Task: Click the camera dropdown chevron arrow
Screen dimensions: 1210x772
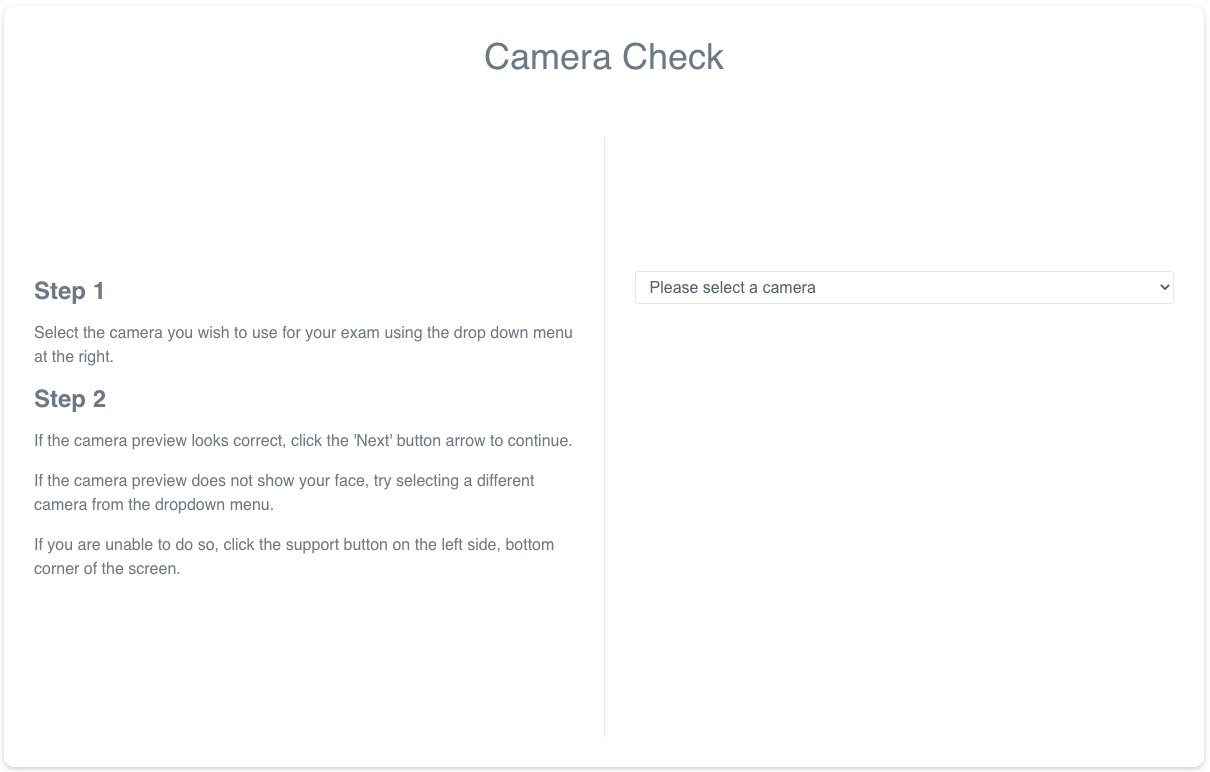Action: pyautogui.click(x=1164, y=287)
